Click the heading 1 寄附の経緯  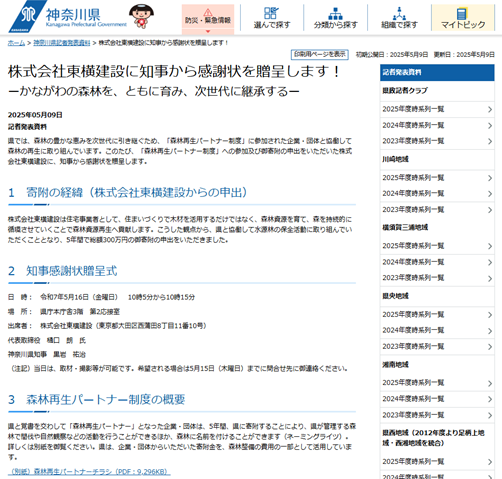pyautogui.click(x=128, y=193)
